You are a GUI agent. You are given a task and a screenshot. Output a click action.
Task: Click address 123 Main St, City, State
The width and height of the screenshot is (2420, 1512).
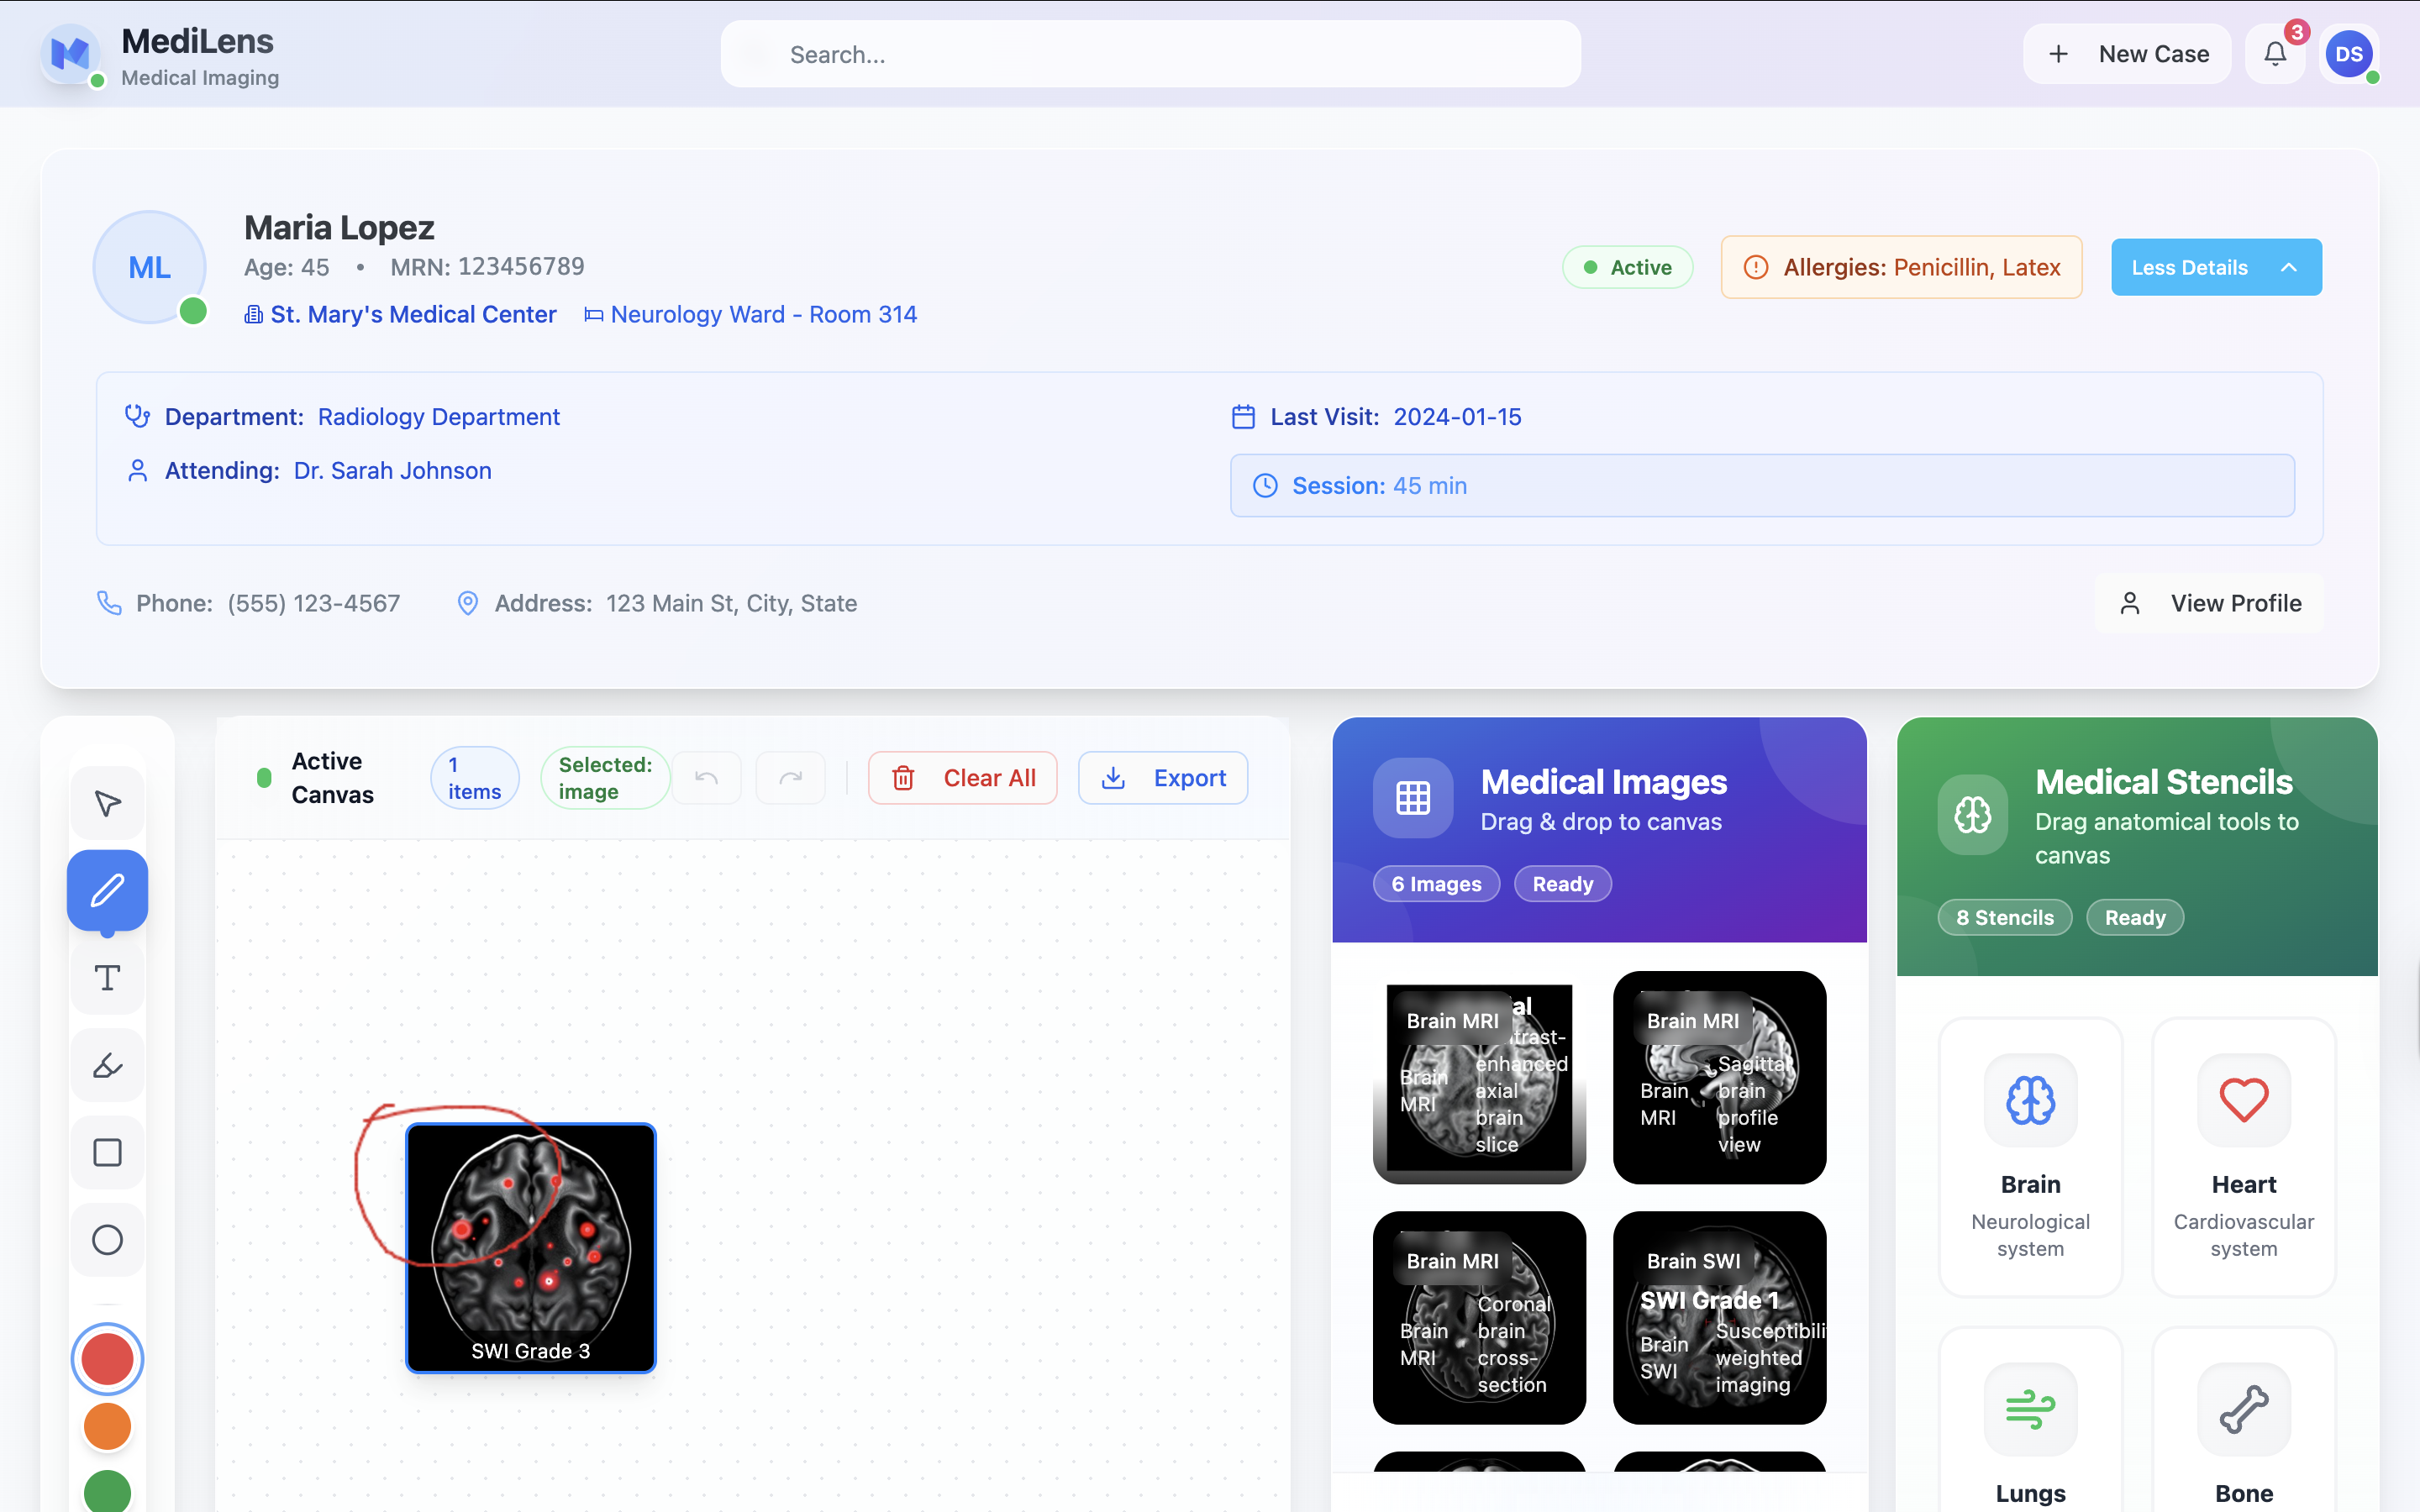click(x=732, y=603)
